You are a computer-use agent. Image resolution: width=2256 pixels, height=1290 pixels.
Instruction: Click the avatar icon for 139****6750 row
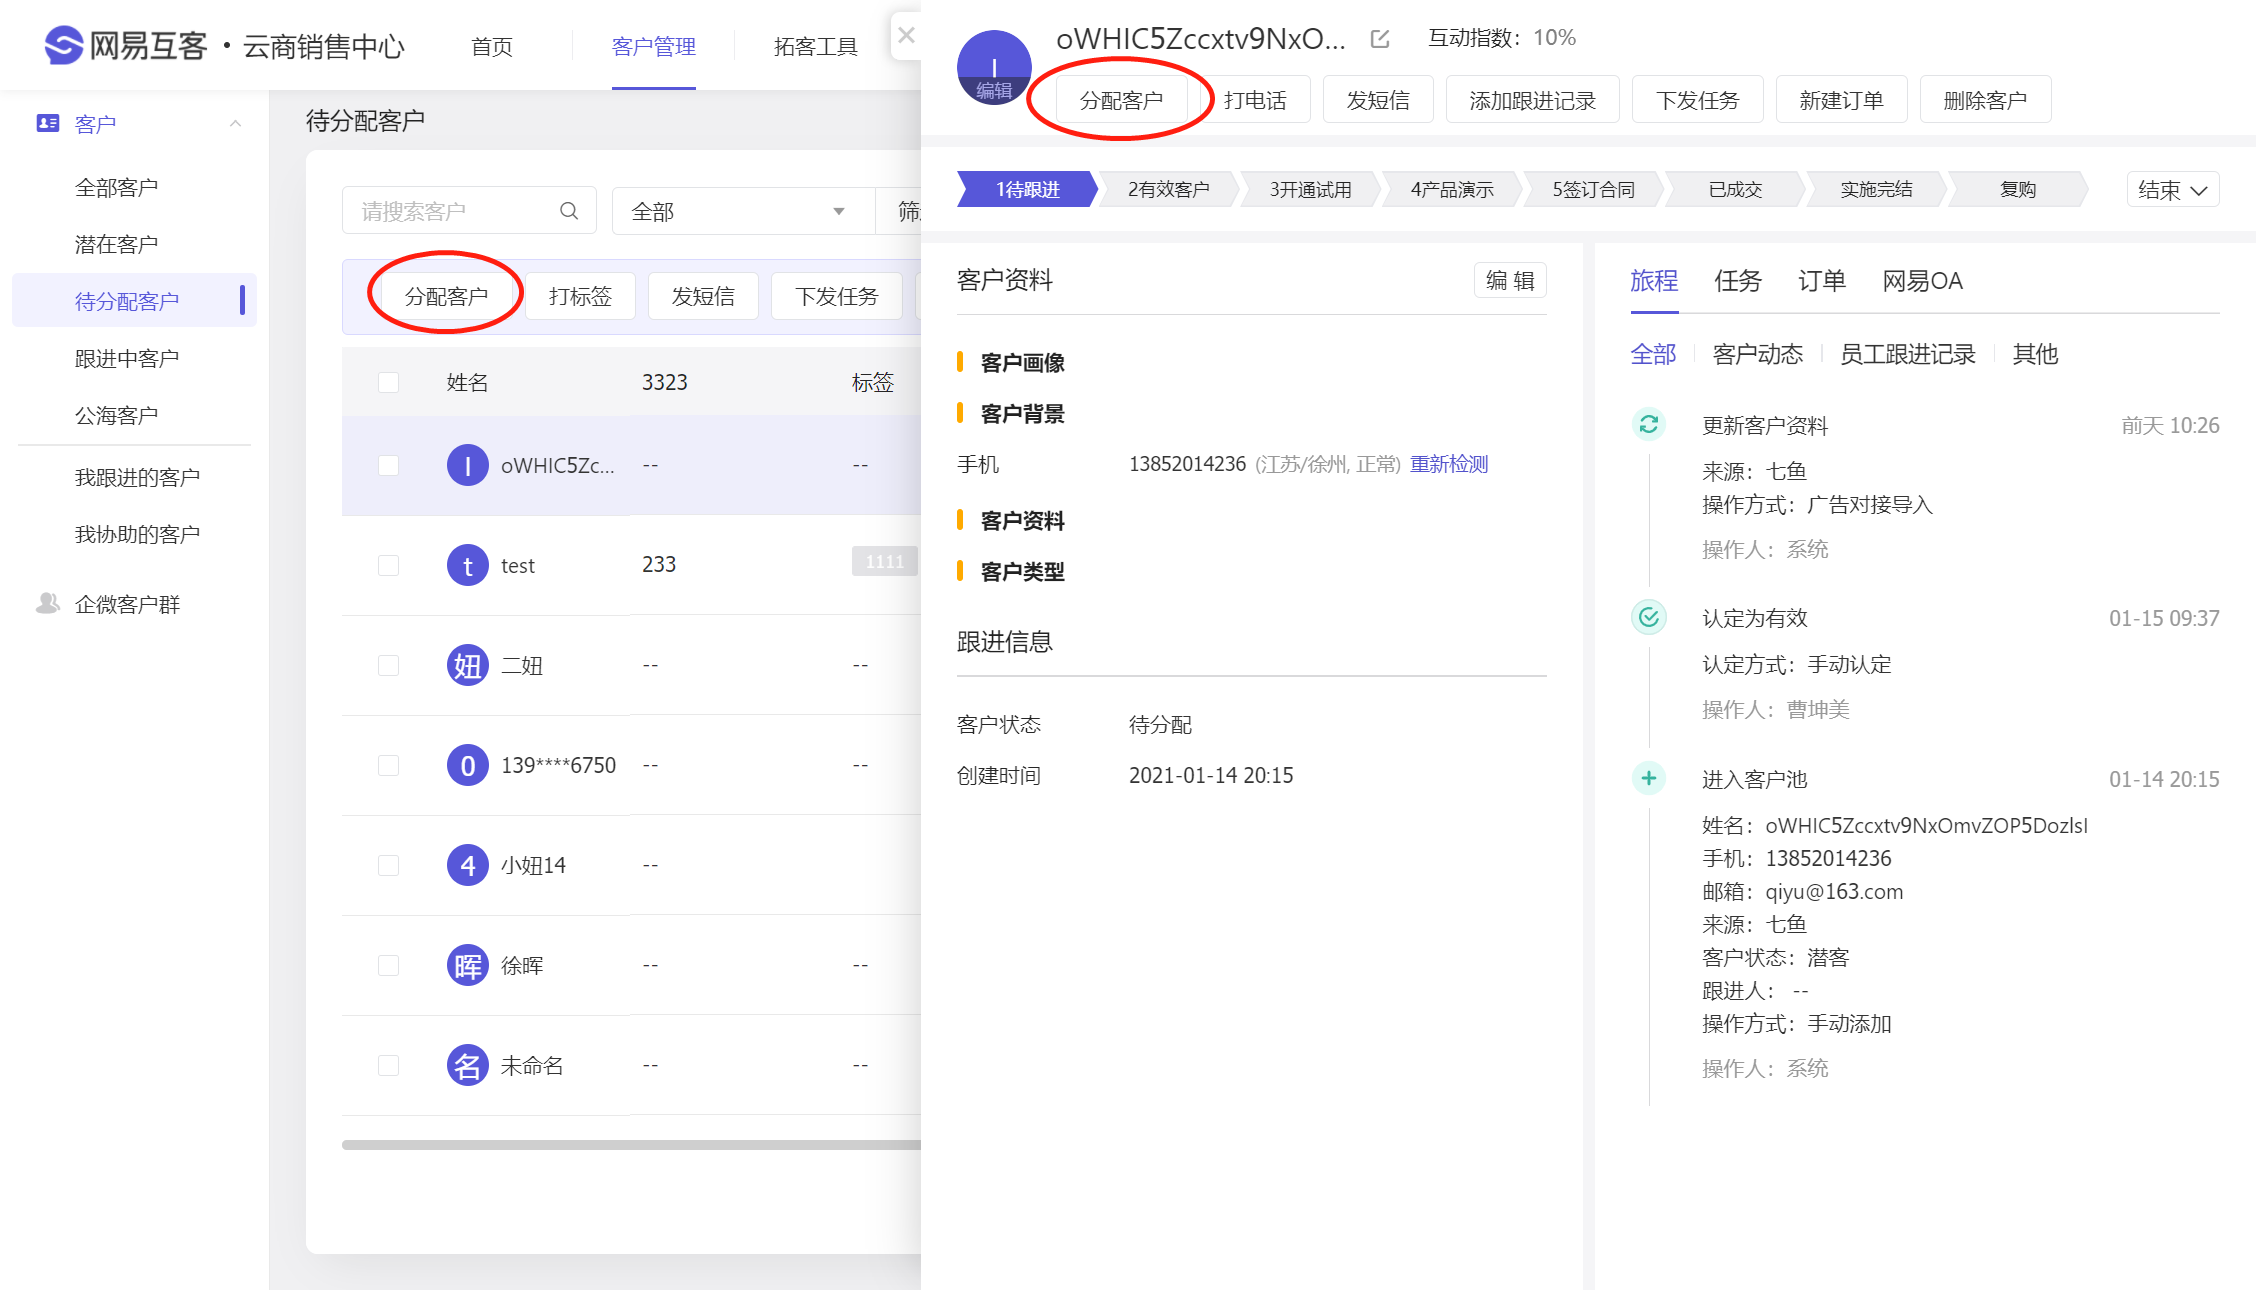467,765
